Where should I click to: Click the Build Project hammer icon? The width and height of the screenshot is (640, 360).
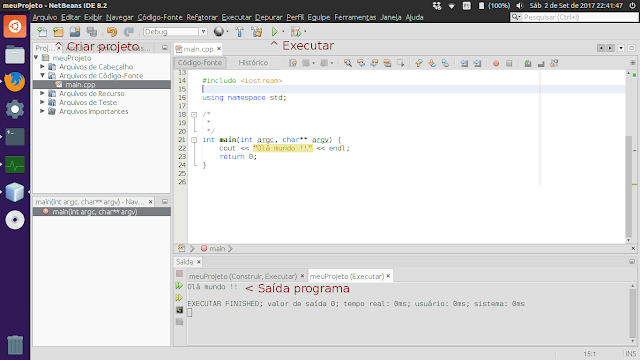240,32
